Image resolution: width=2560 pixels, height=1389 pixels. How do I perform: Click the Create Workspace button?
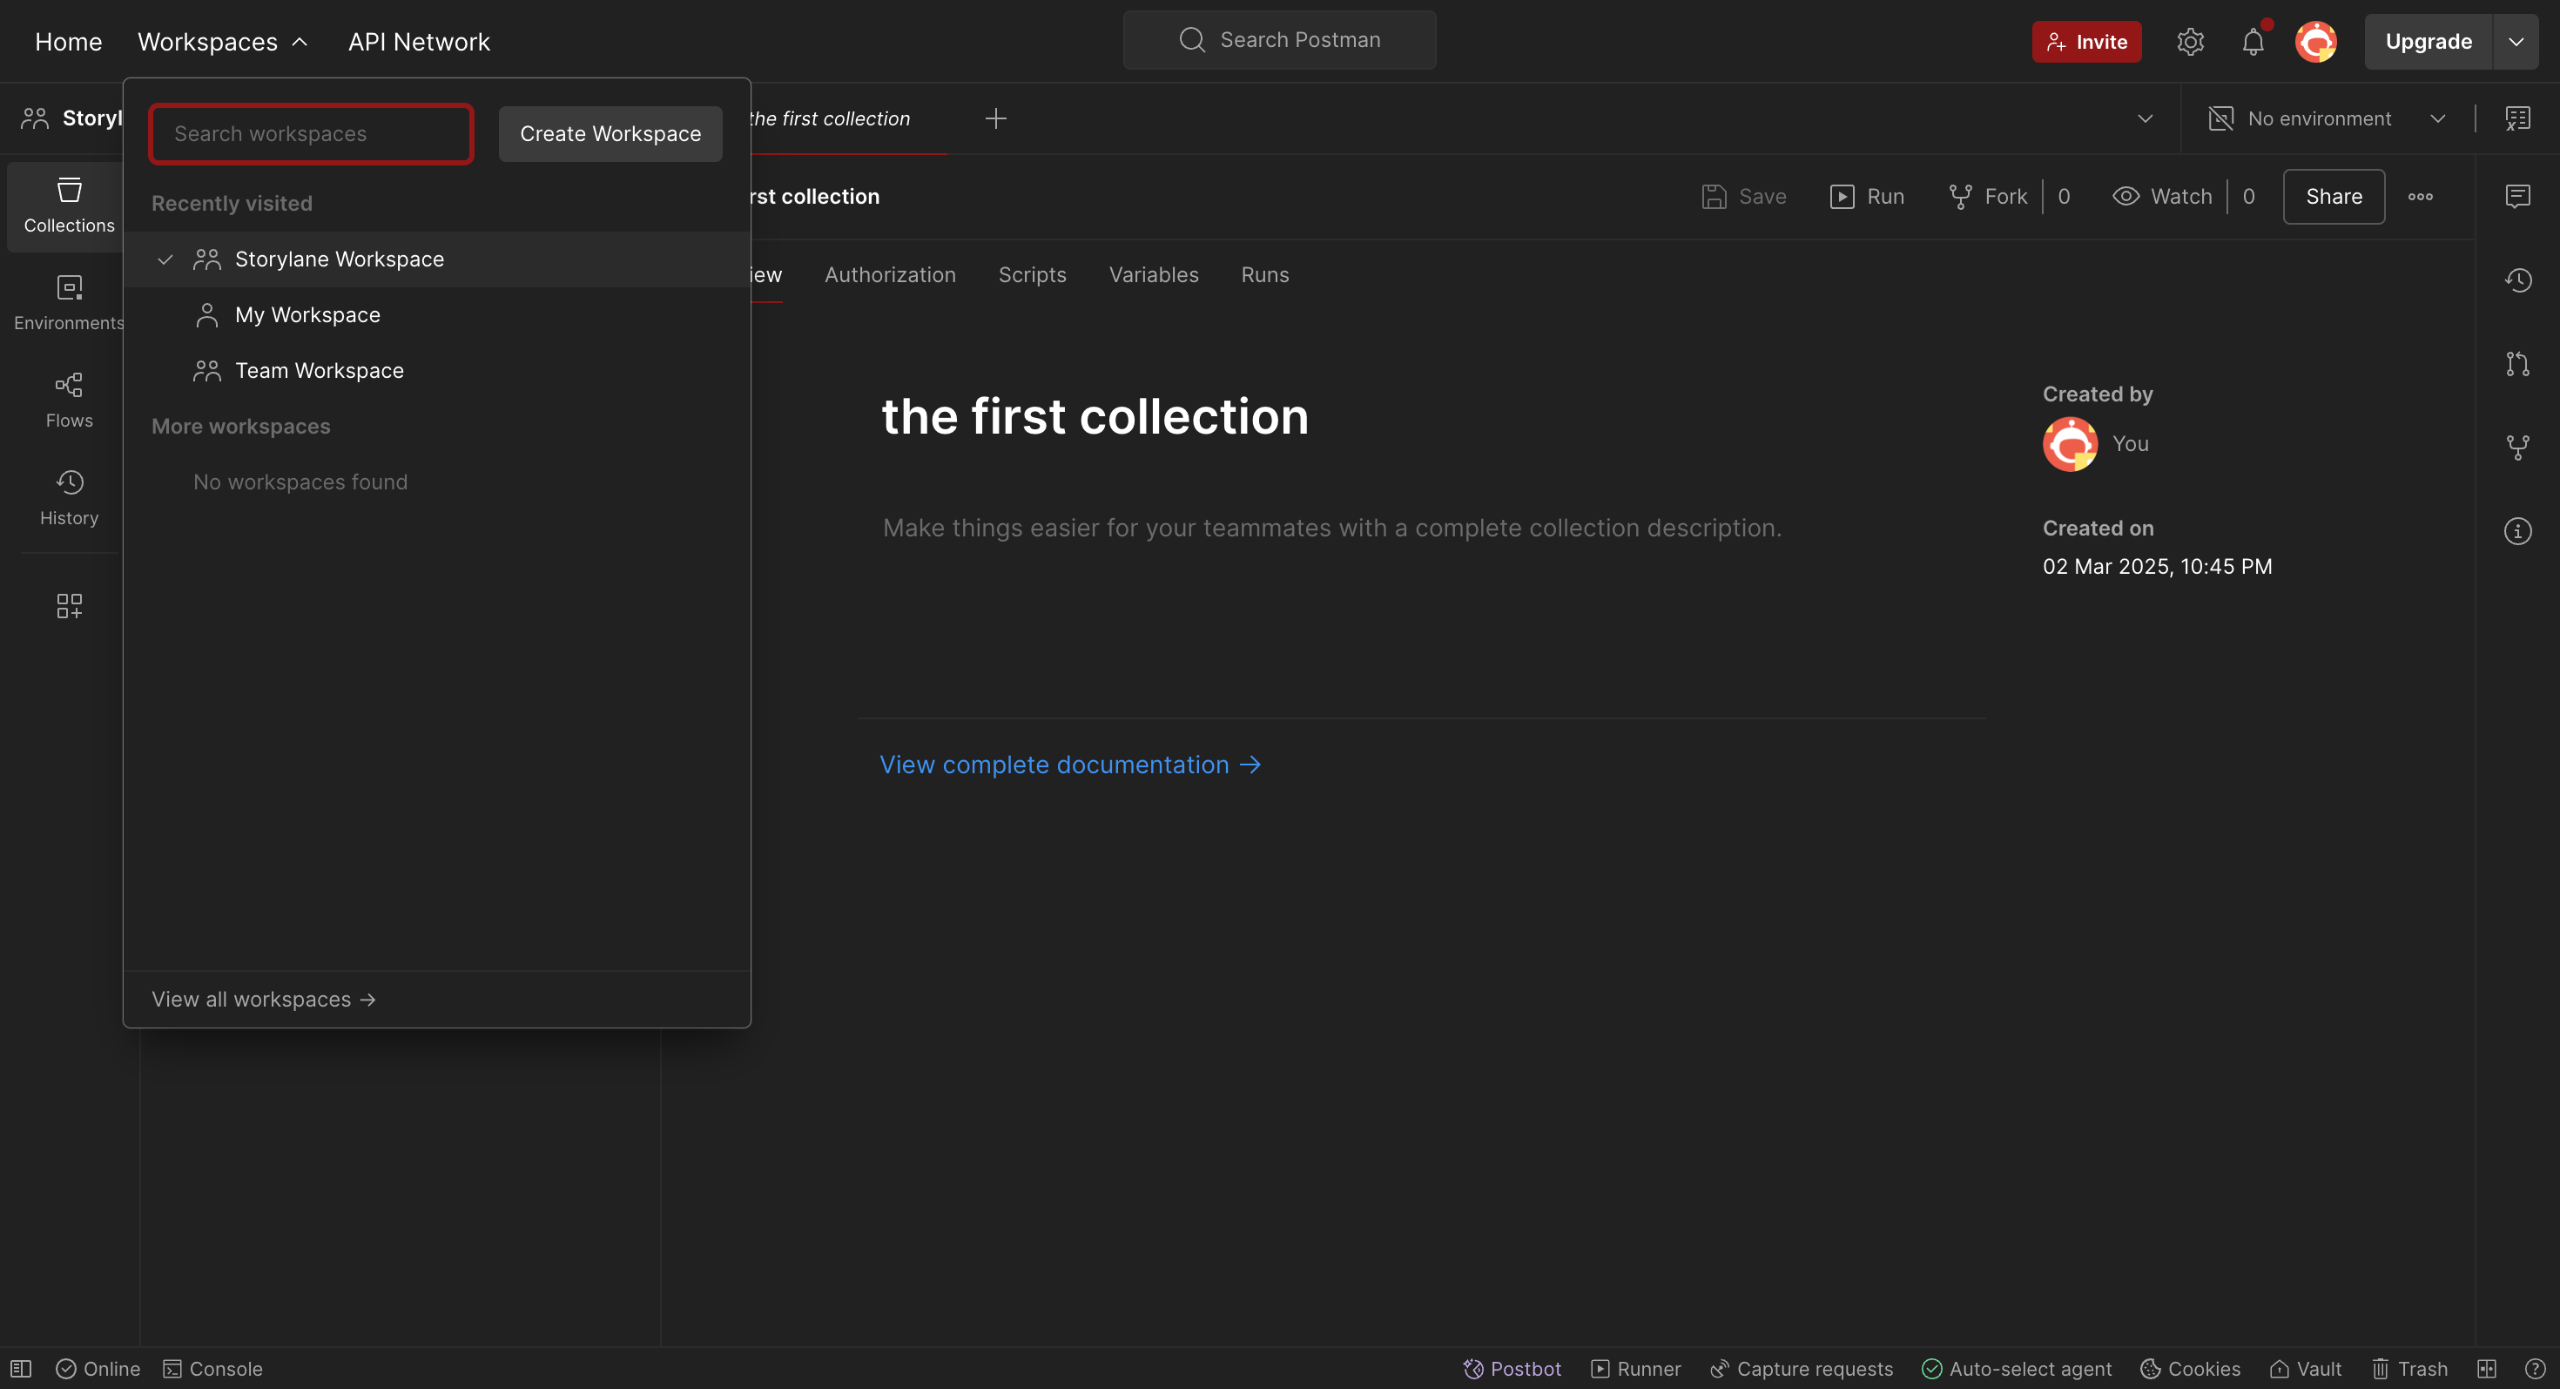click(610, 133)
